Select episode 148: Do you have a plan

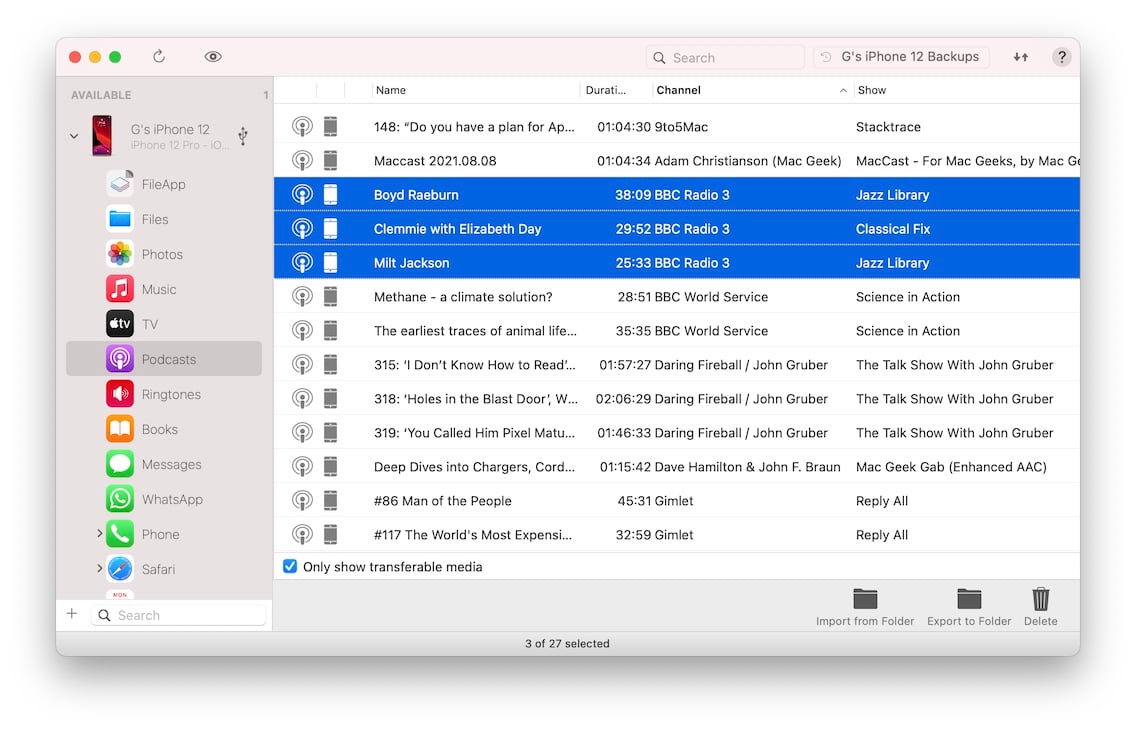pos(677,126)
